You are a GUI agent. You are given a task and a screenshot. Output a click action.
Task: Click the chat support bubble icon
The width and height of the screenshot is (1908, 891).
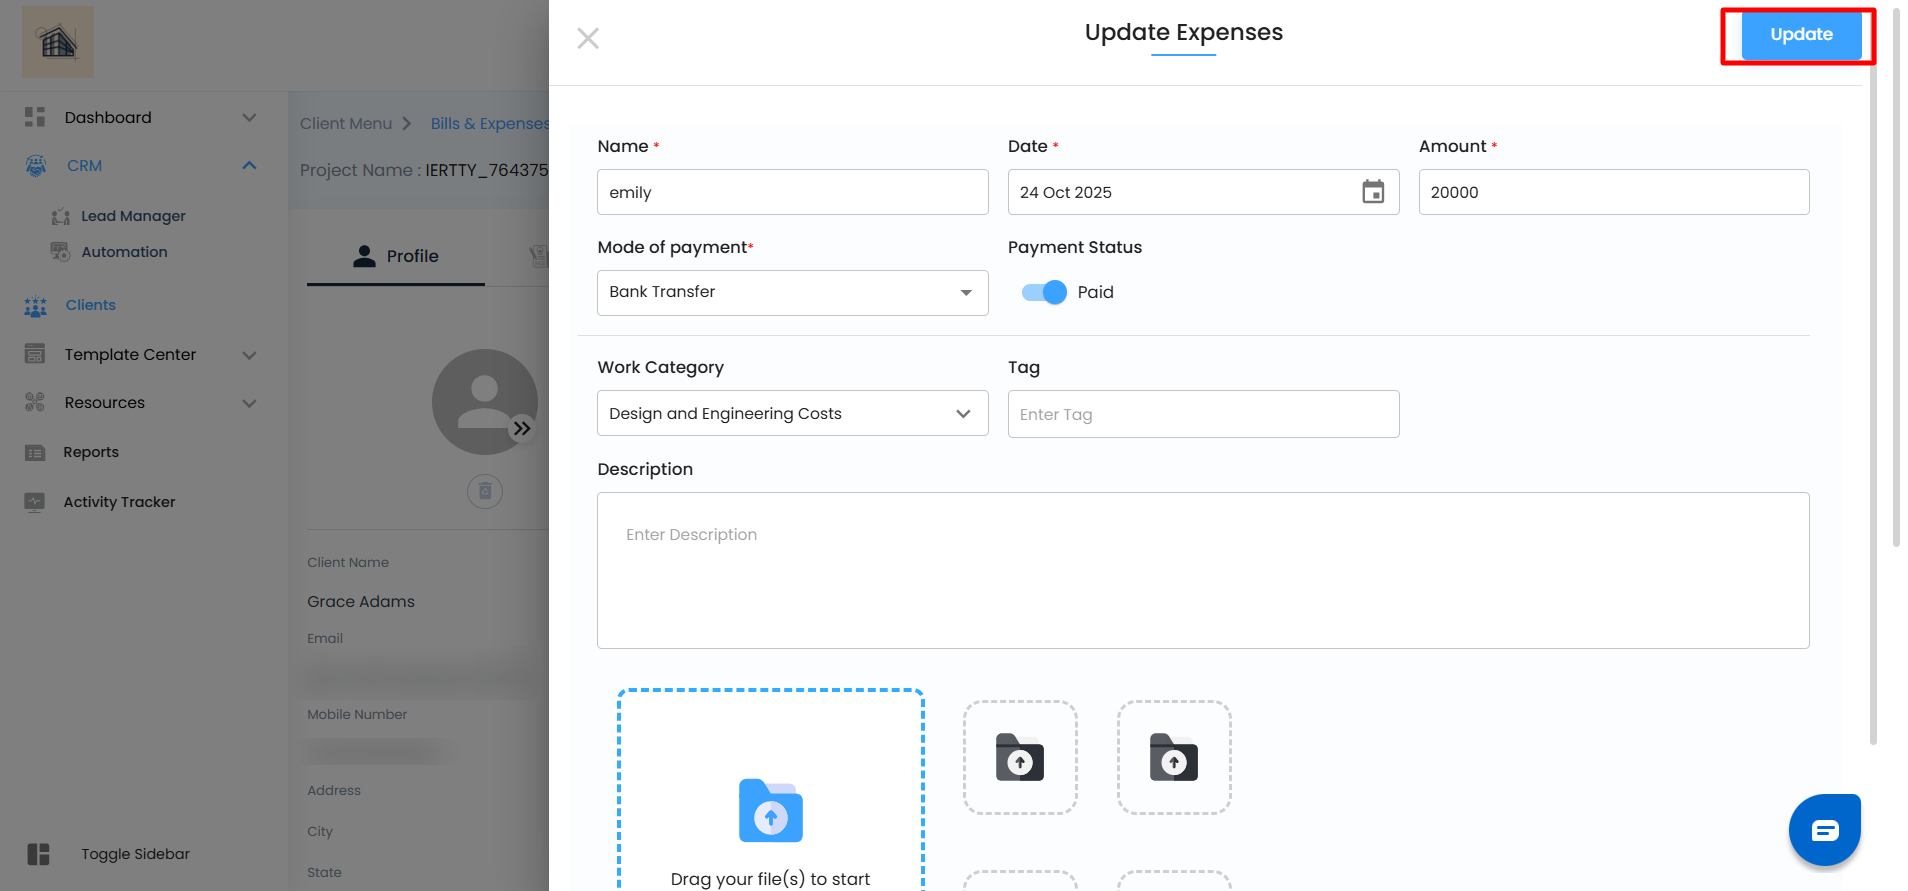(x=1824, y=830)
